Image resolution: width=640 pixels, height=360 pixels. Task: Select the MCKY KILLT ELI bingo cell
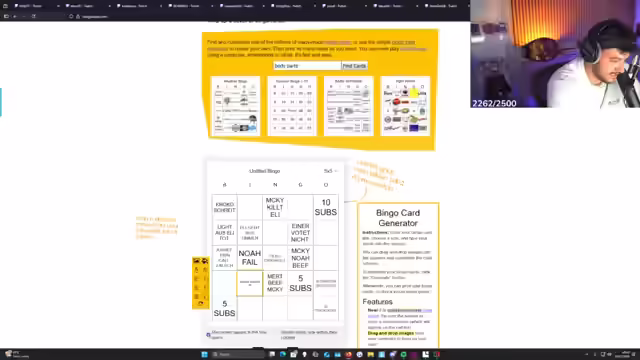coord(275,207)
